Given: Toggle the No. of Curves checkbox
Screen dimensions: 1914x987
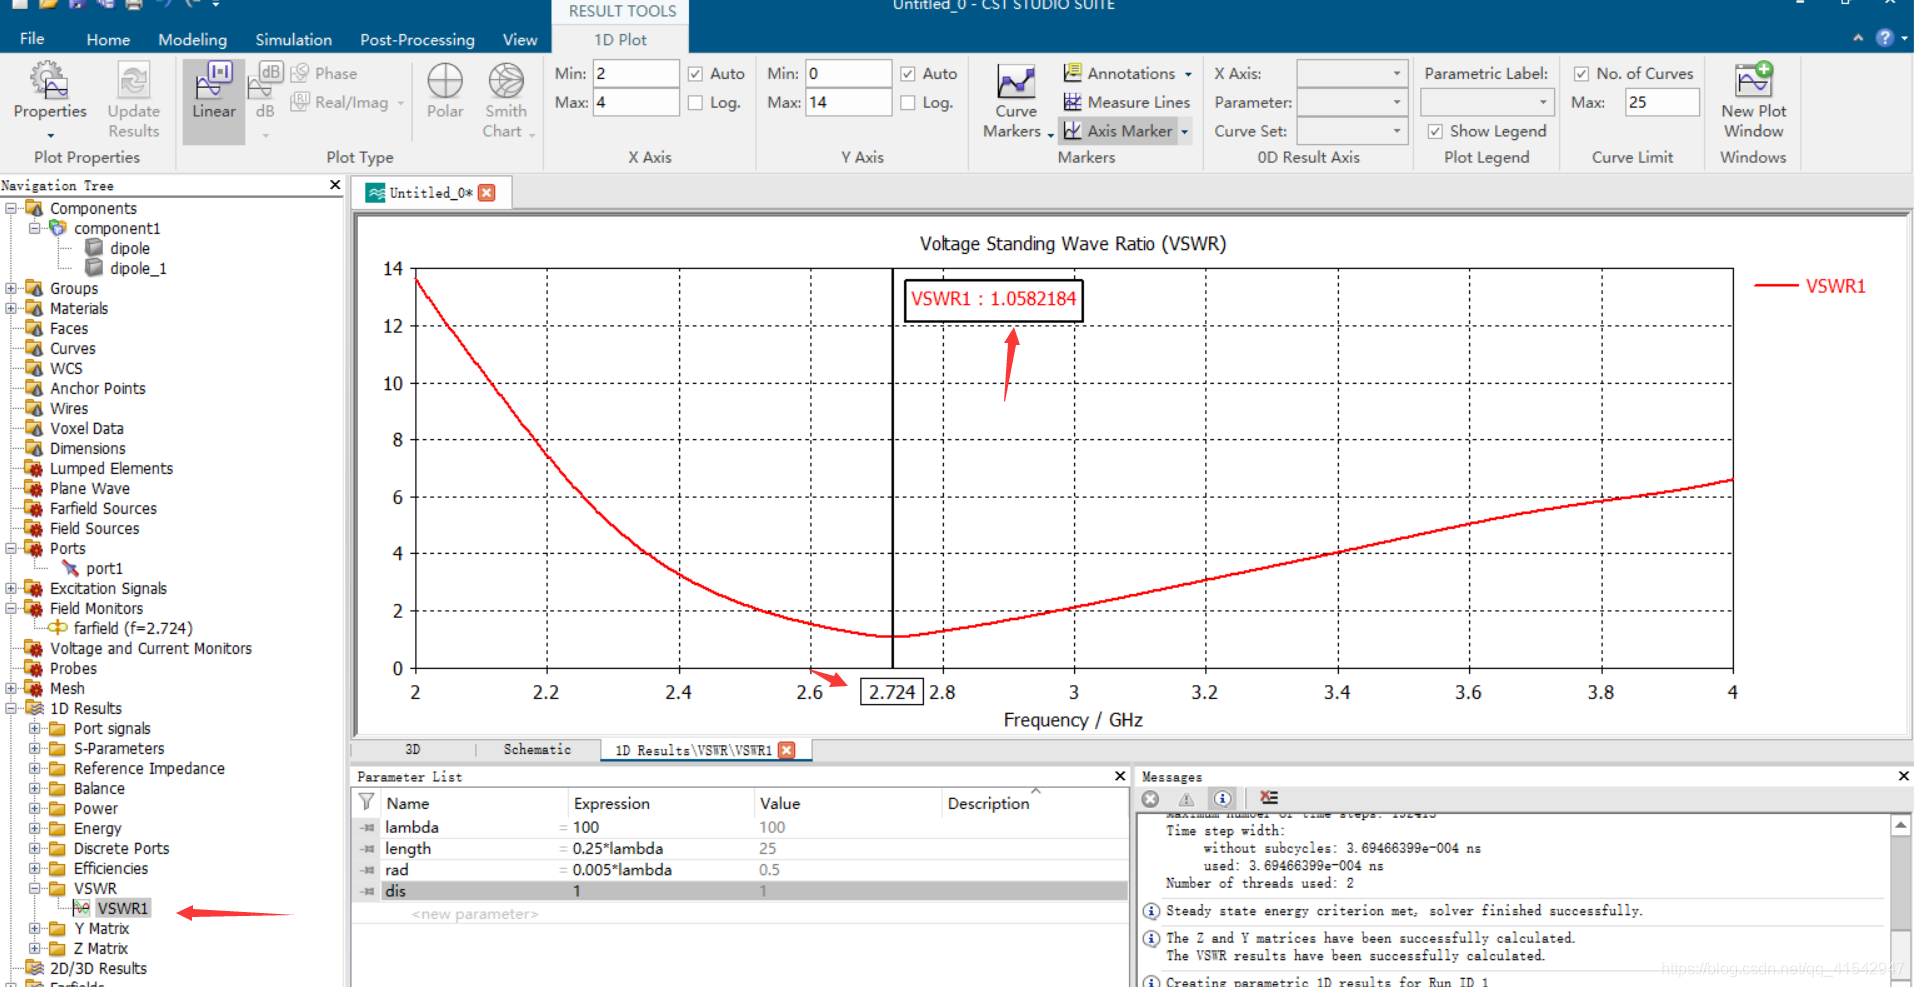Looking at the screenshot, I should coord(1581,74).
